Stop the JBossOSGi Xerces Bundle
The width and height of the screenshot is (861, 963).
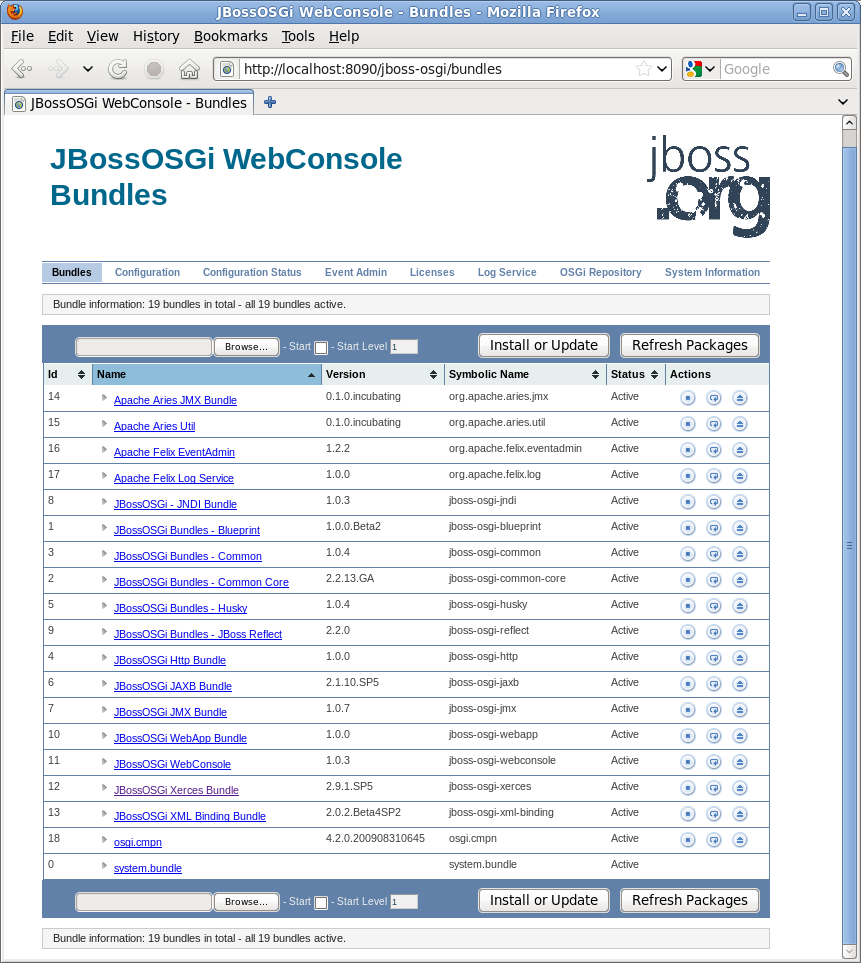[x=688, y=788]
